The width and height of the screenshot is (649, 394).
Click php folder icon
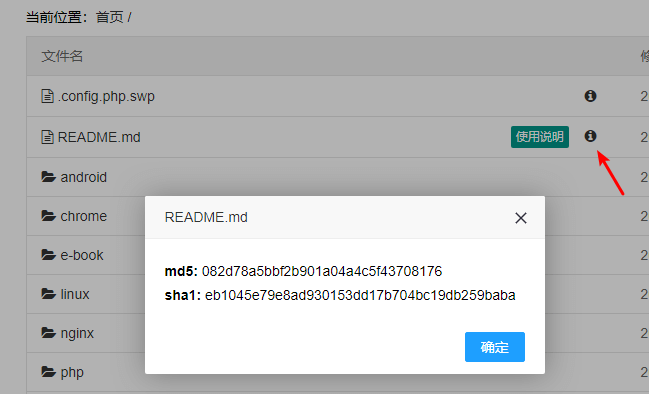48,372
